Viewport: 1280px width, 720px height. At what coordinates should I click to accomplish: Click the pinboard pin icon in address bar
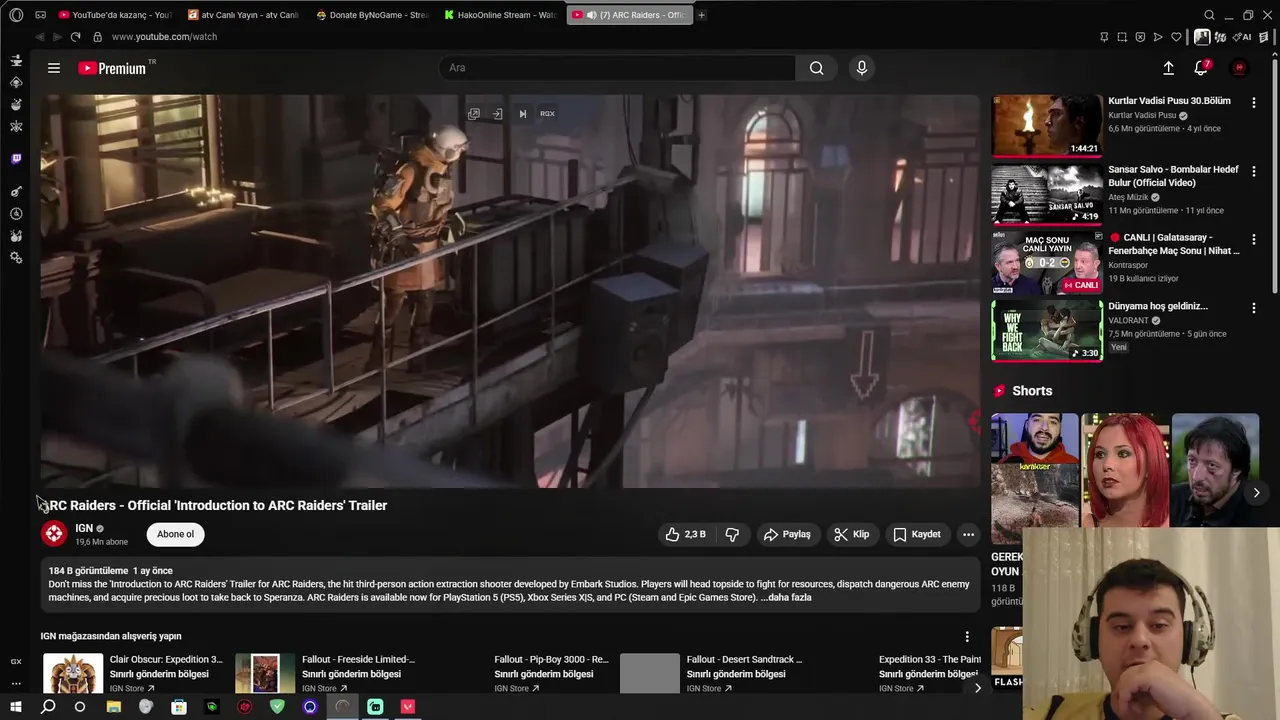click(x=1104, y=37)
